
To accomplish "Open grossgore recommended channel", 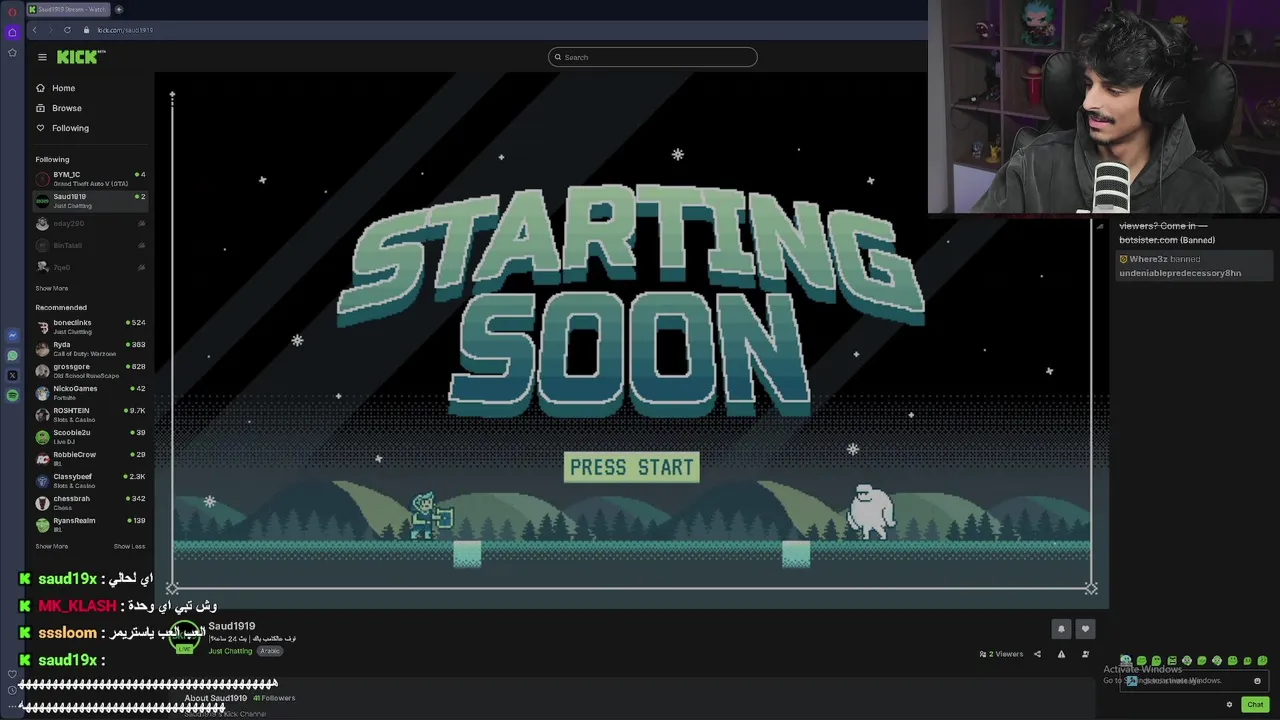I will pos(90,371).
